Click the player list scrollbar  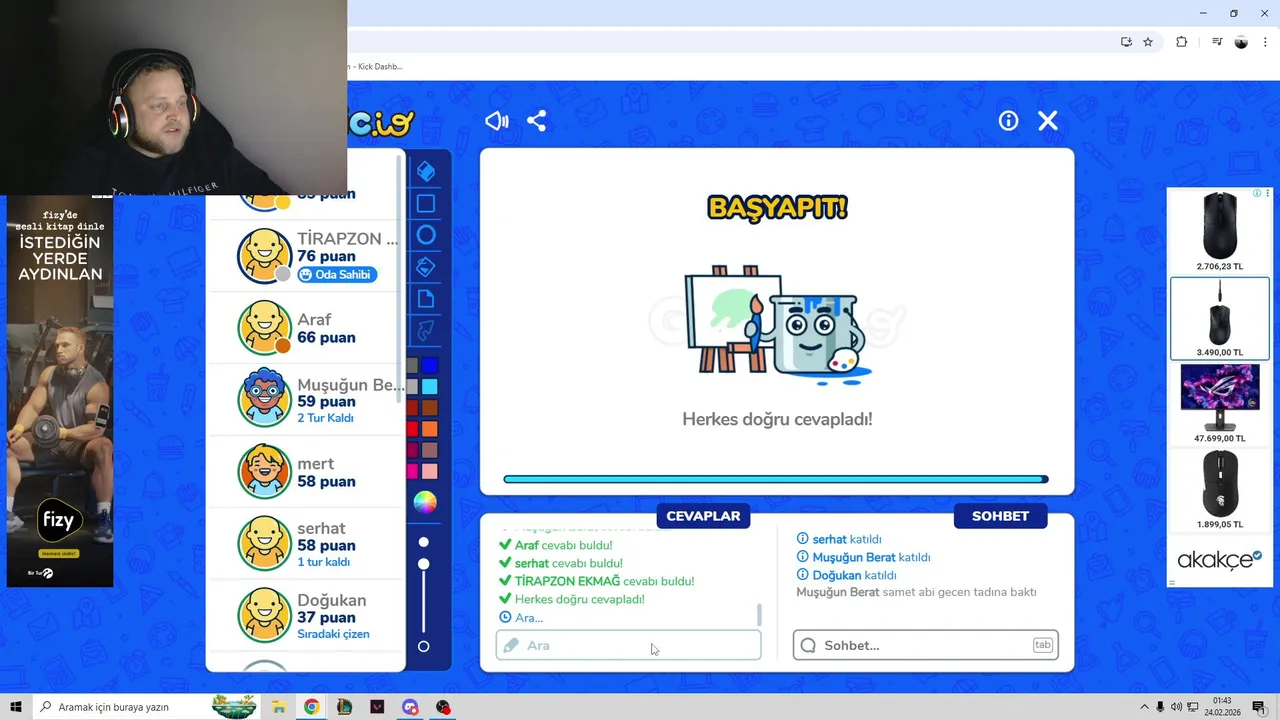[400, 280]
